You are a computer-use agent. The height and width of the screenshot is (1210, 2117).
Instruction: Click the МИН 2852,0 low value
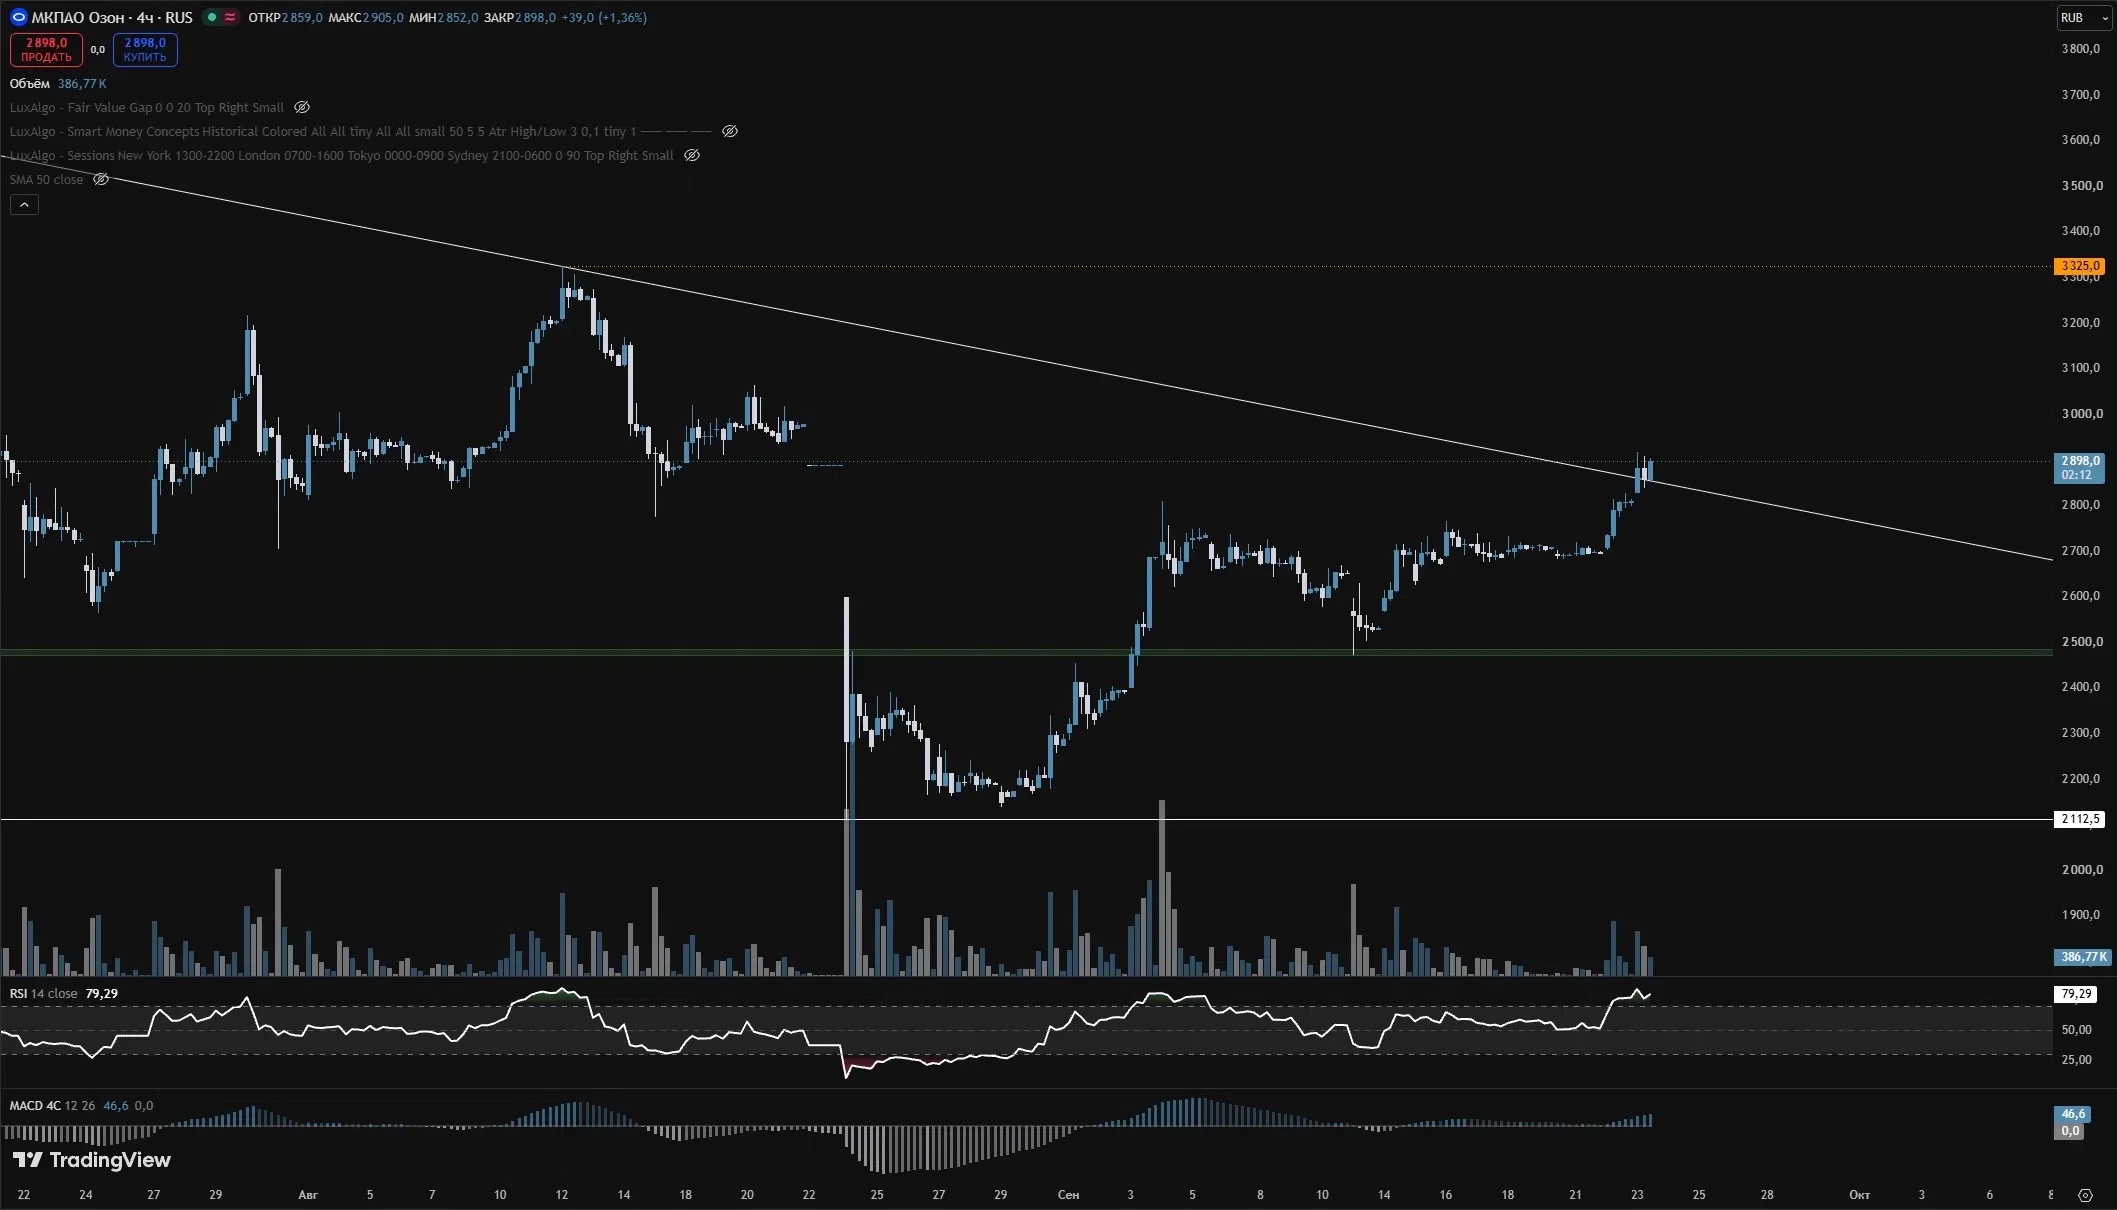[x=444, y=18]
